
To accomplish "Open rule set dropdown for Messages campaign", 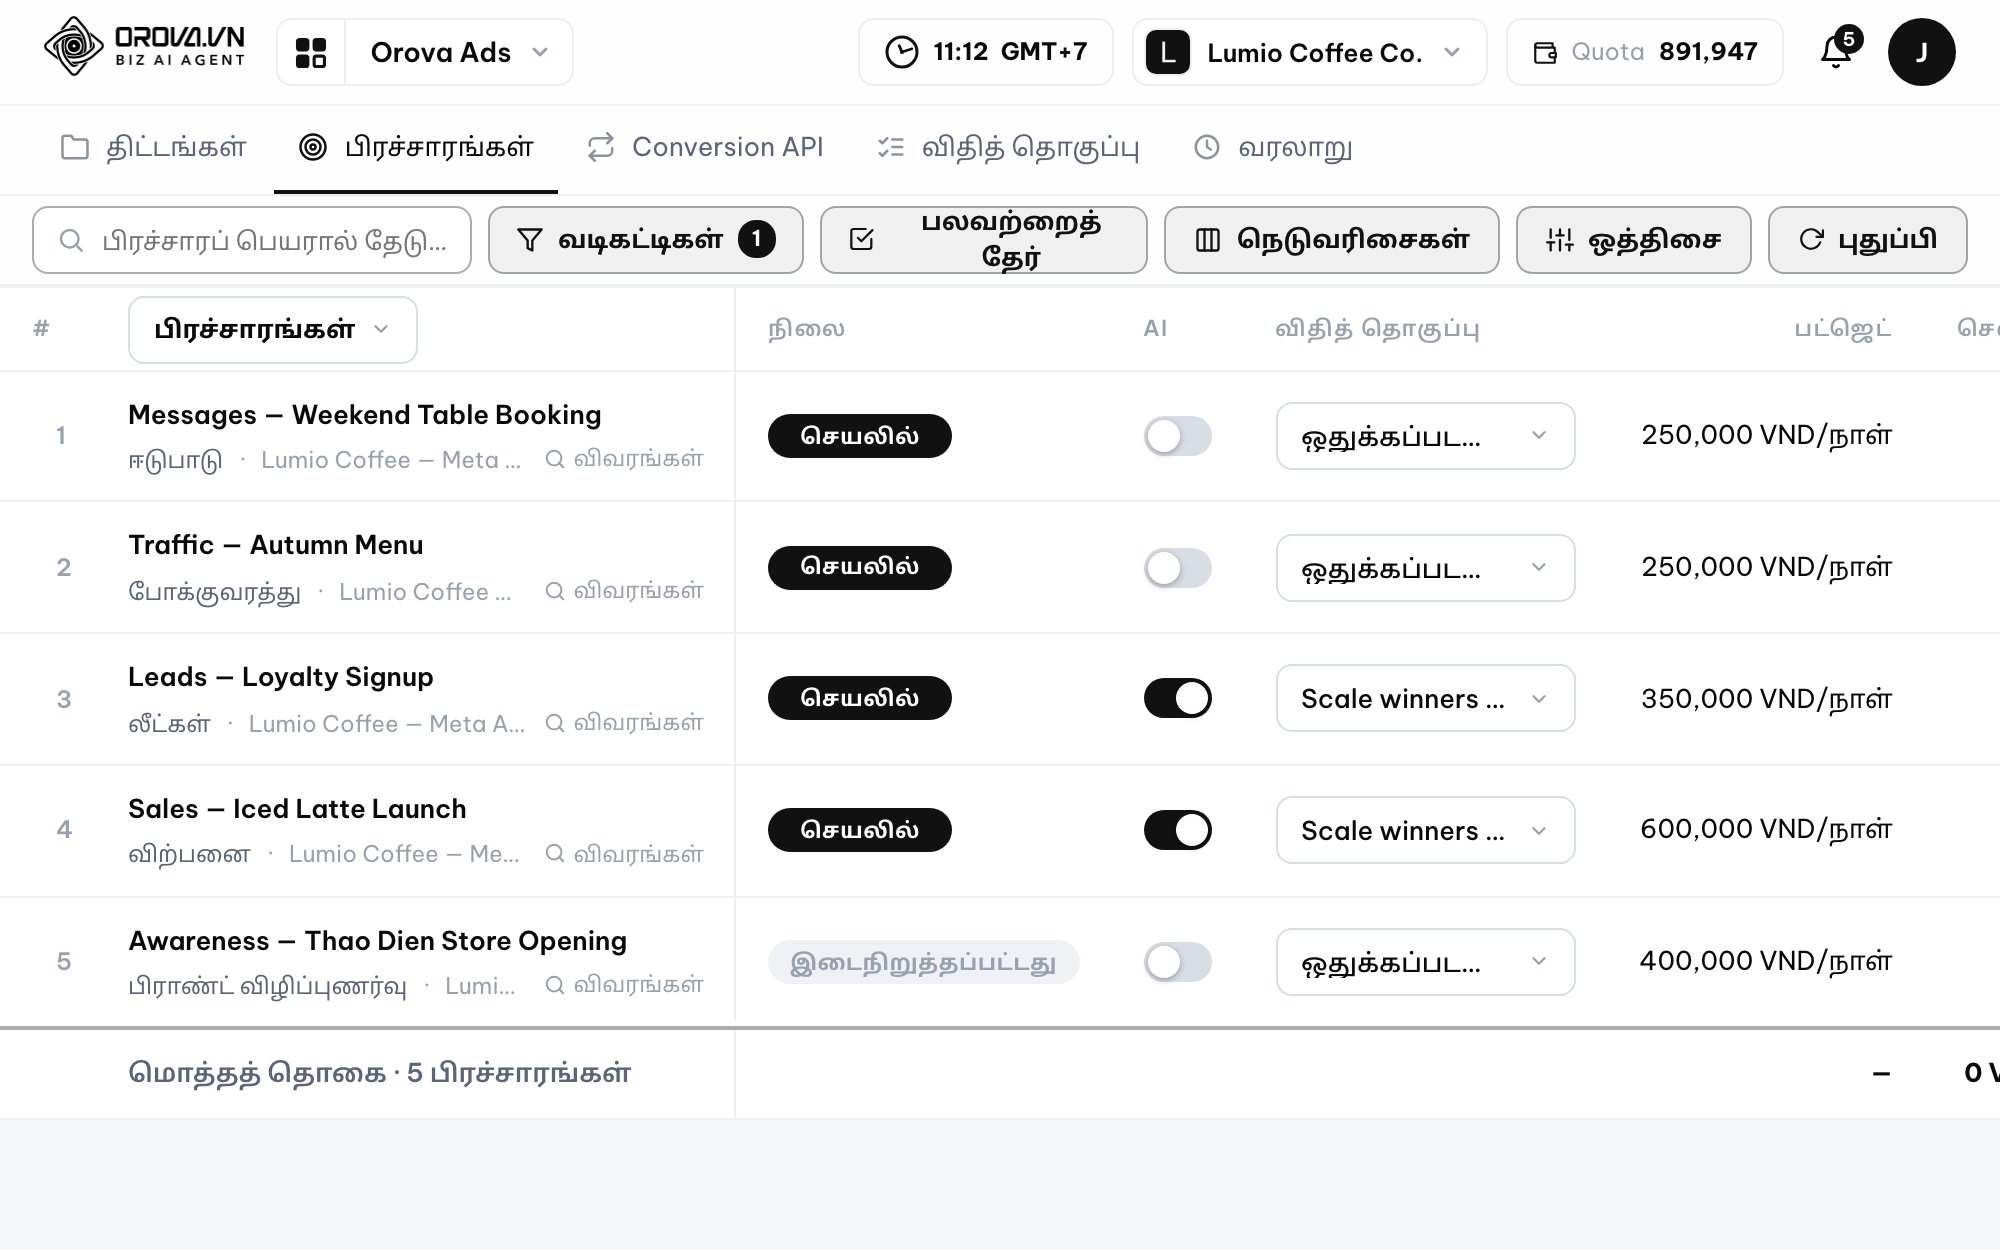I will 1425,436.
